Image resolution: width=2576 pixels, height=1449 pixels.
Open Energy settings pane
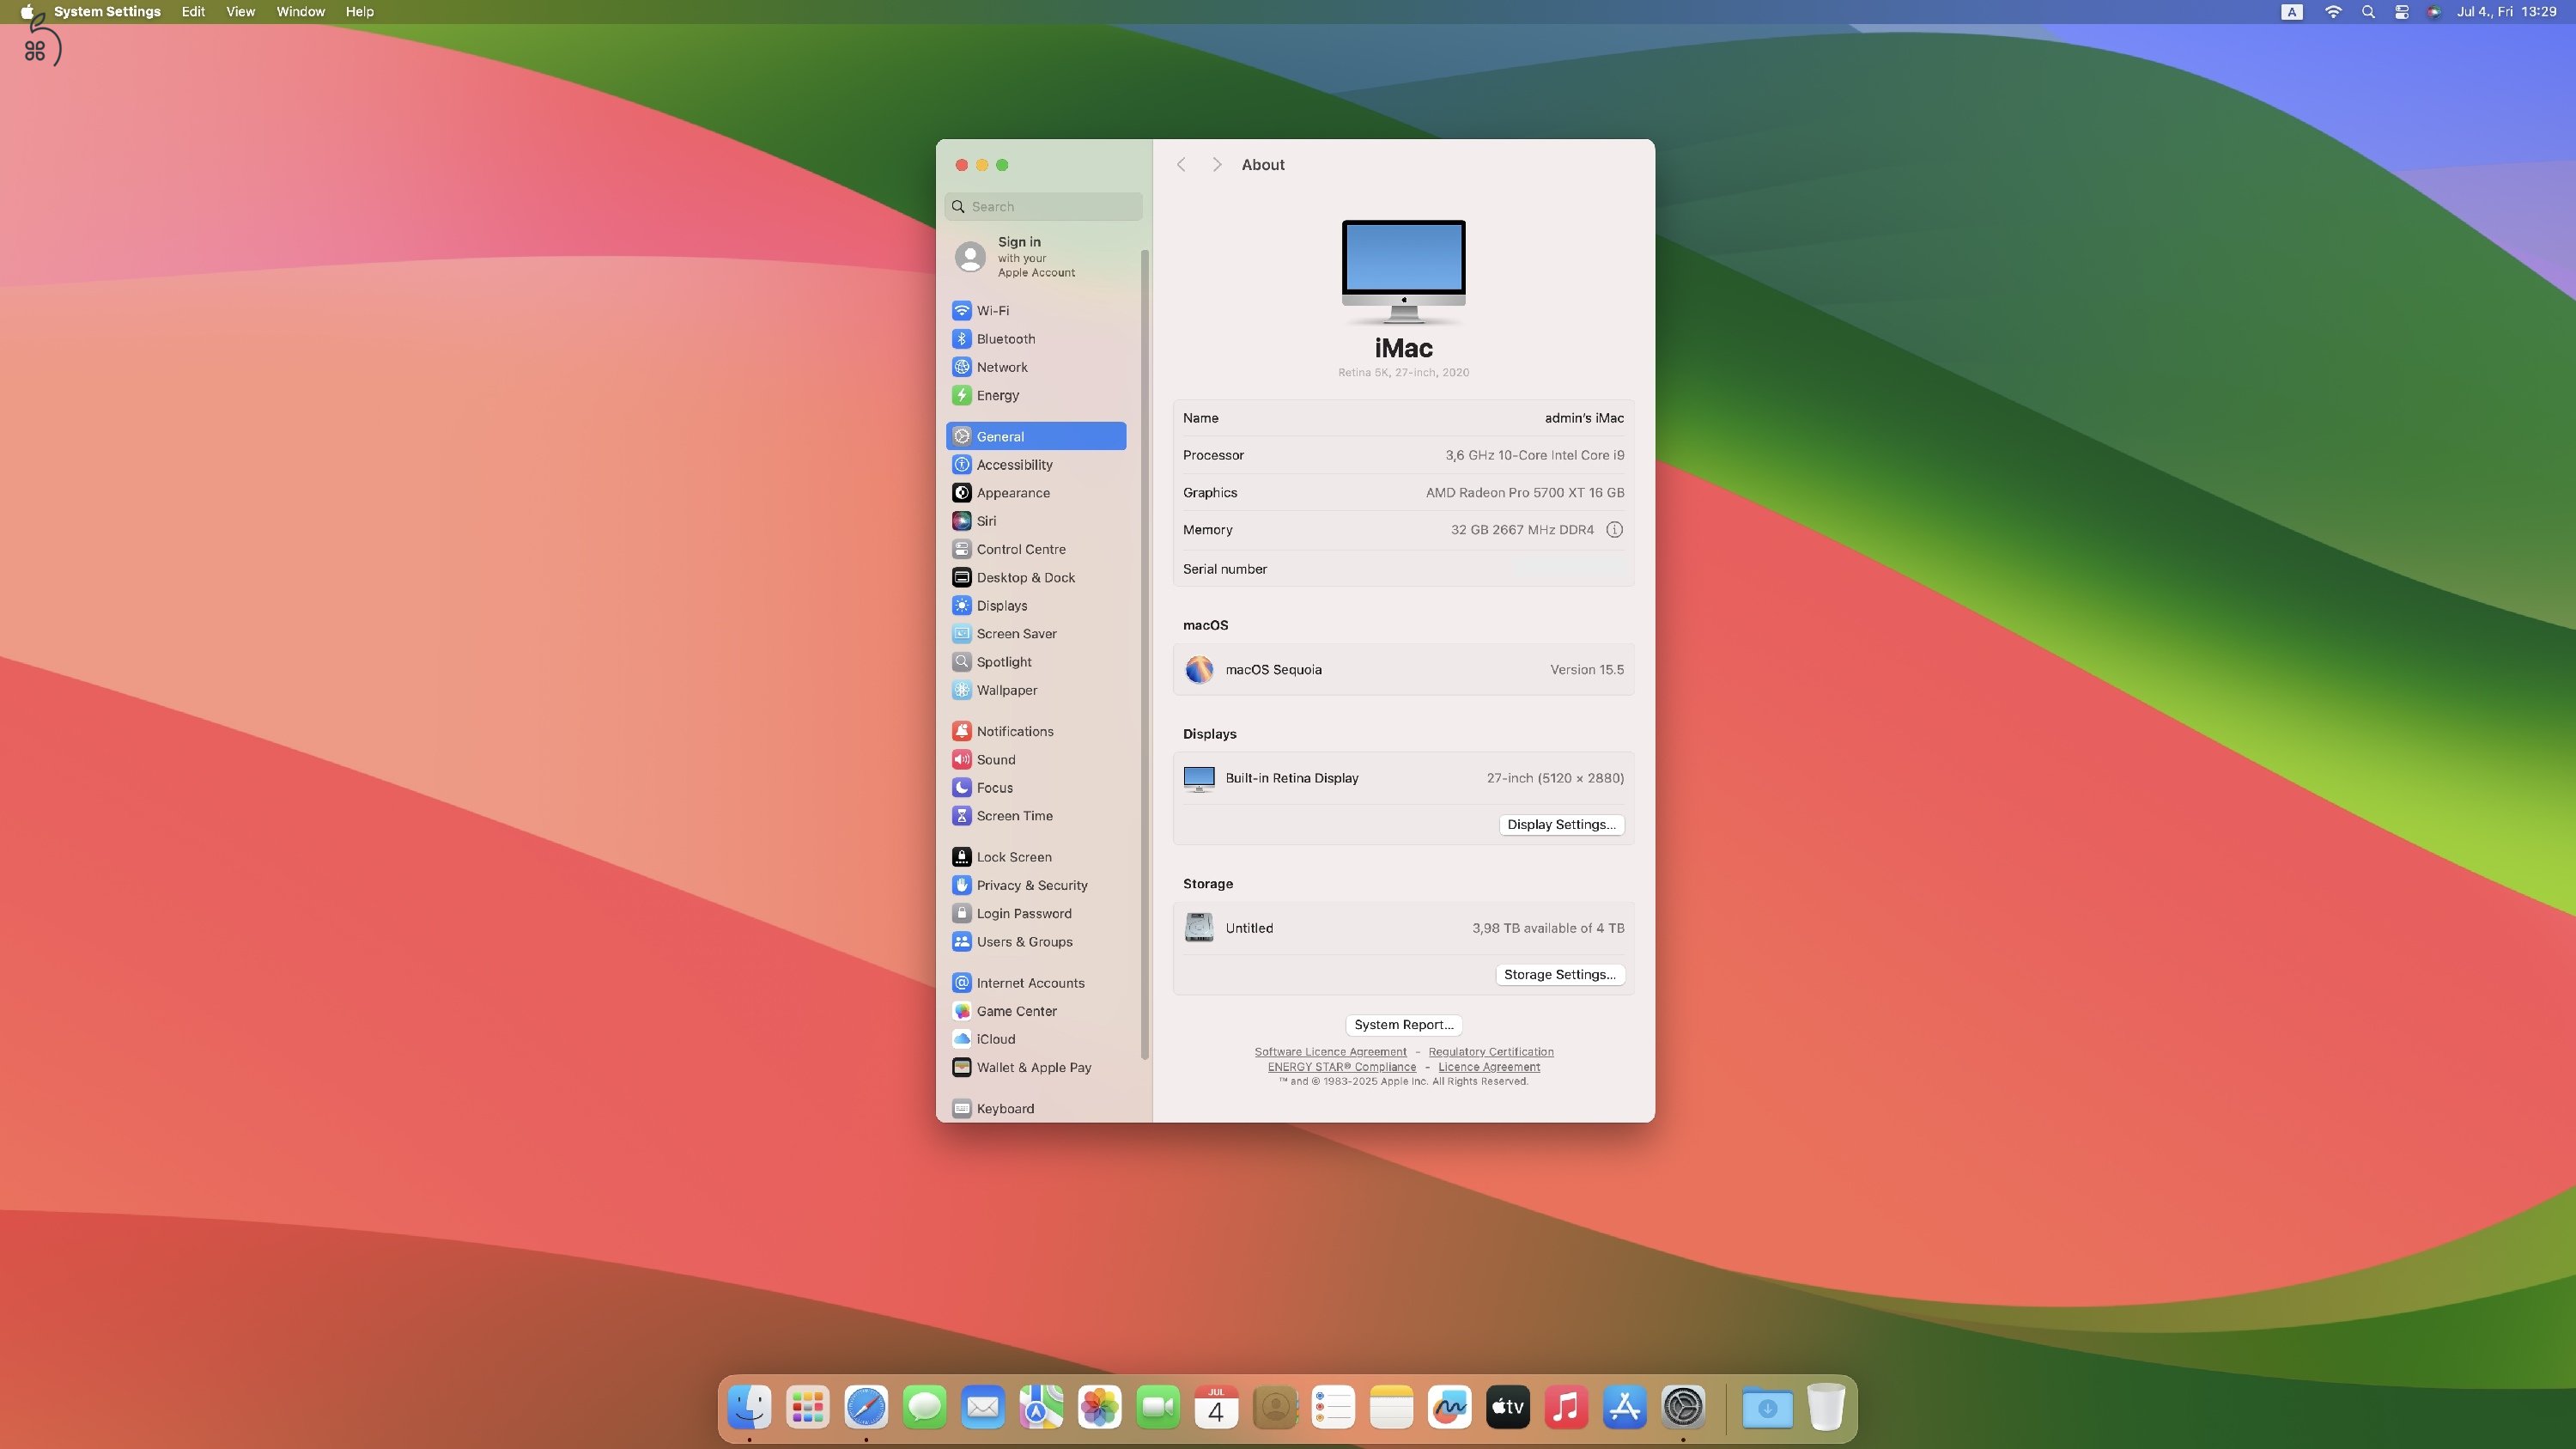pos(1035,395)
